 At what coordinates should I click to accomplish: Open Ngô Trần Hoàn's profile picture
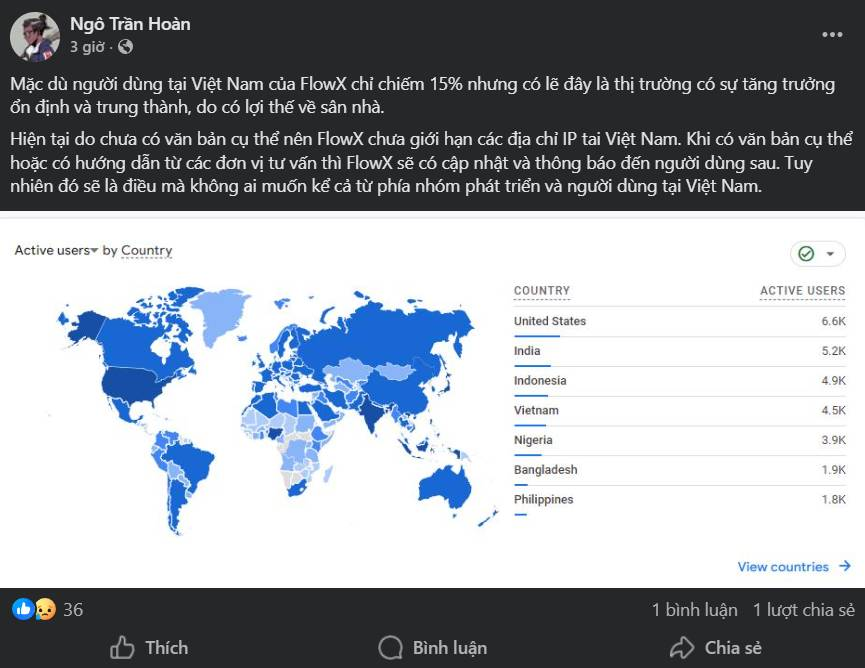tap(35, 36)
